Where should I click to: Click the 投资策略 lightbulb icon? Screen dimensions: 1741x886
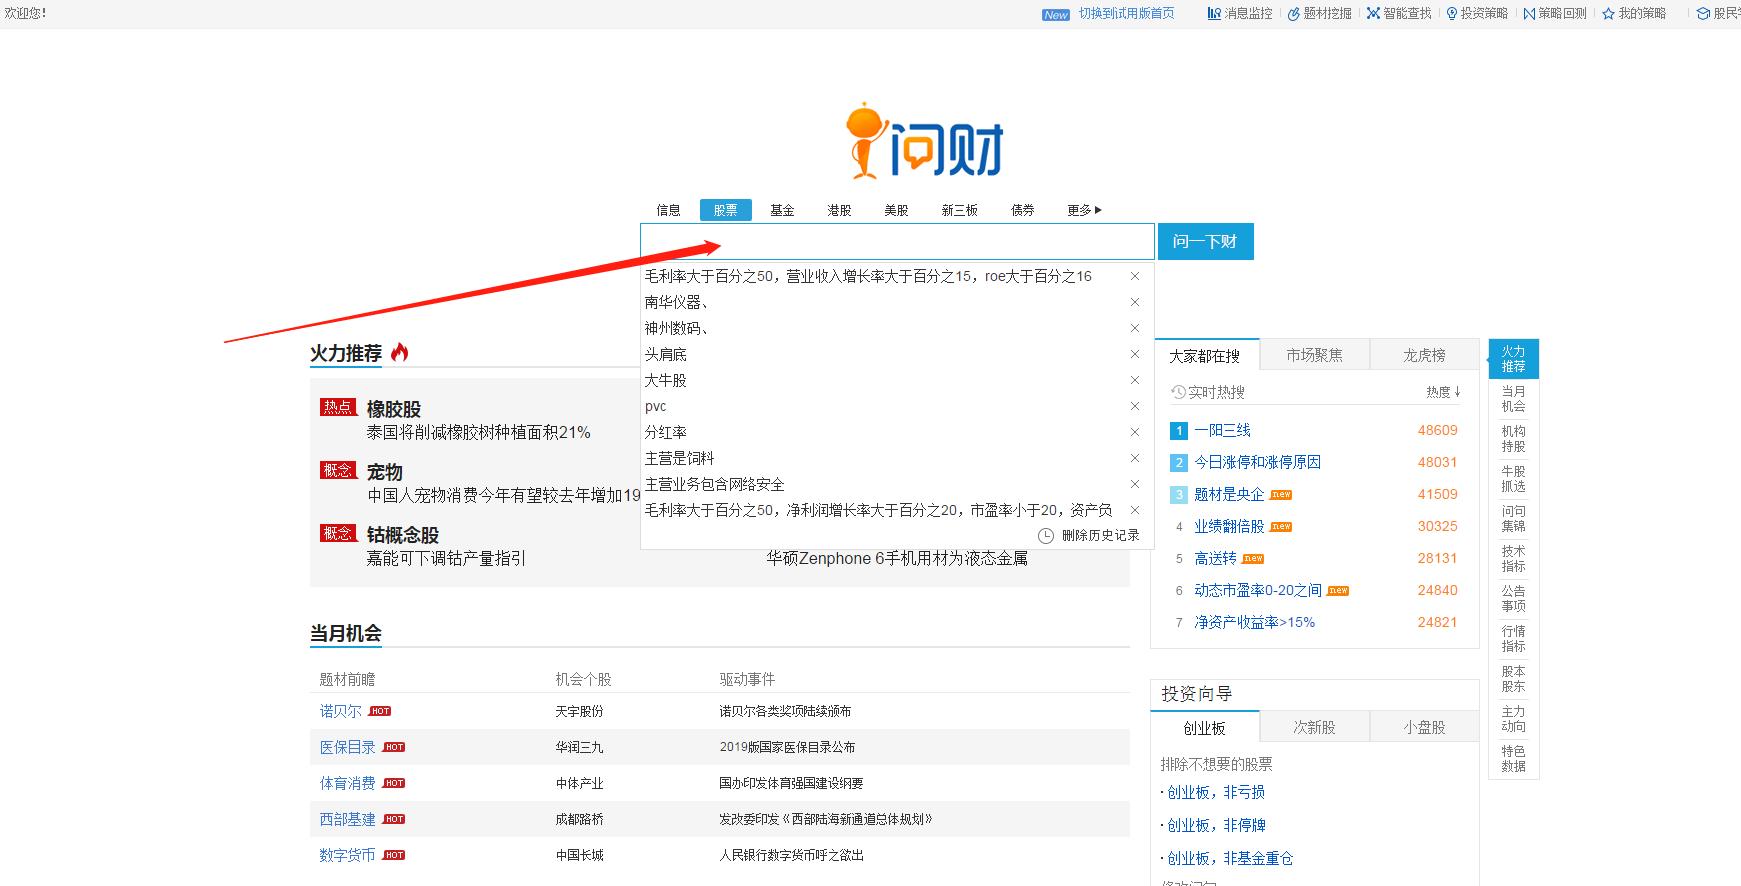(1452, 14)
